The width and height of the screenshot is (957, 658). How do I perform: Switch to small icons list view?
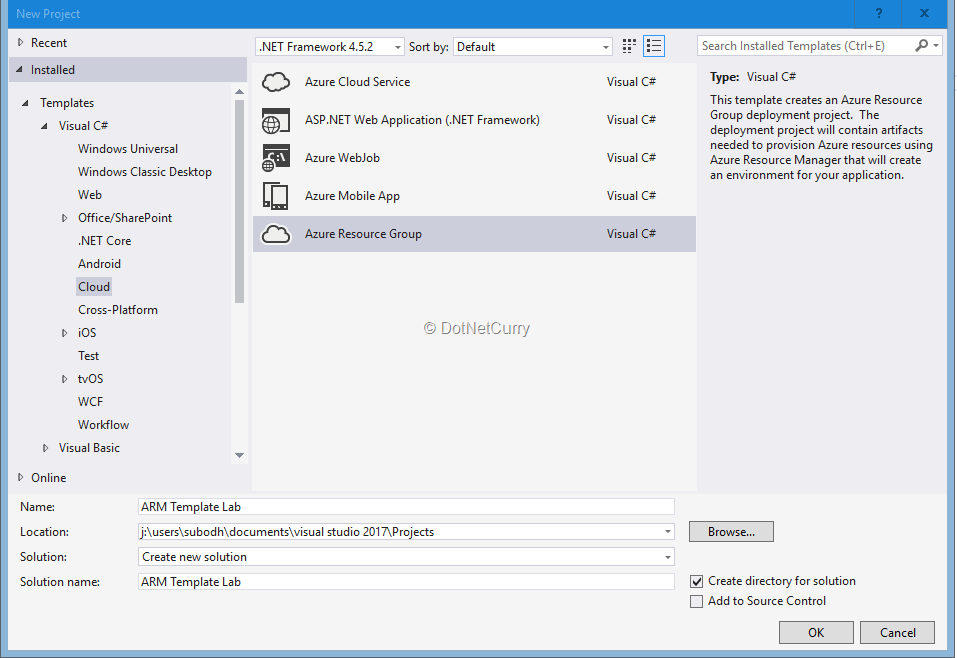654,46
